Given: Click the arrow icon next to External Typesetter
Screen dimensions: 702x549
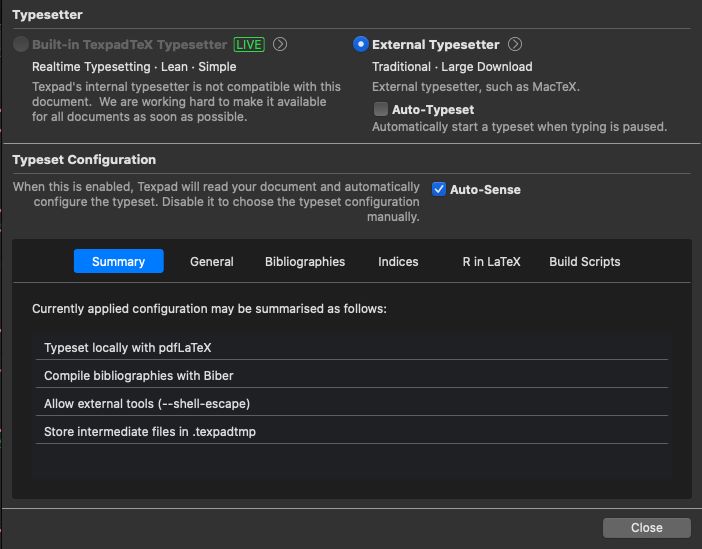Looking at the screenshot, I should point(515,44).
